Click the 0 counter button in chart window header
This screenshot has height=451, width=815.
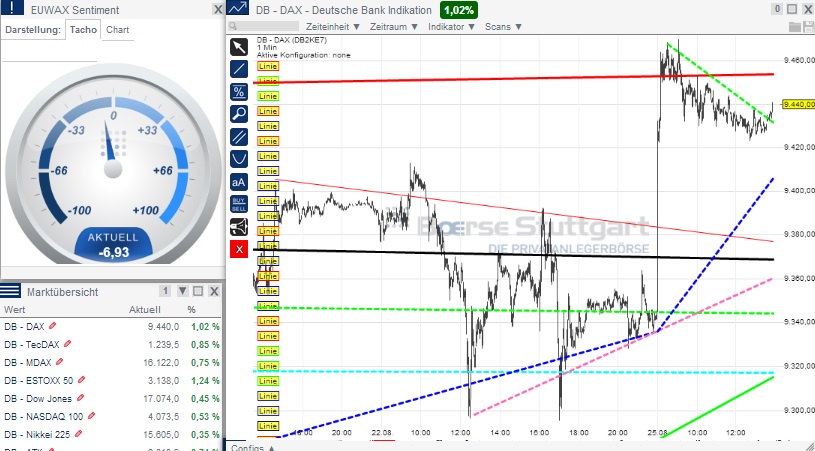pos(777,9)
